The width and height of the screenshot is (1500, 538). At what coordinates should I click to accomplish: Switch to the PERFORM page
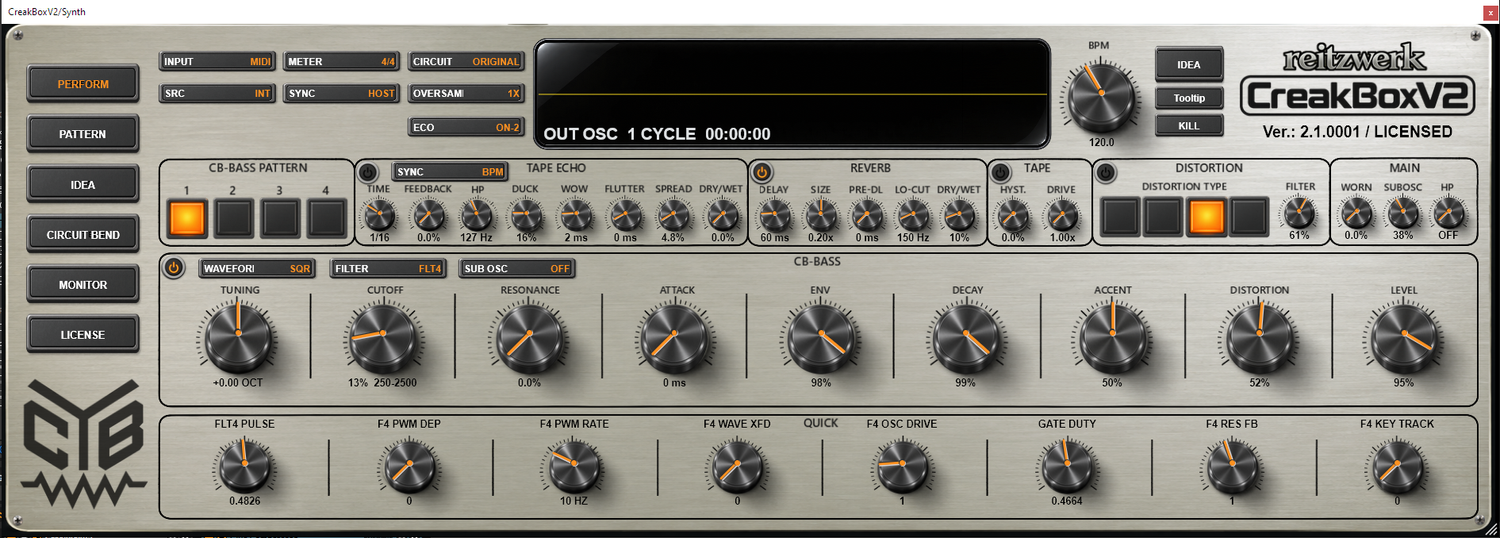click(83, 84)
